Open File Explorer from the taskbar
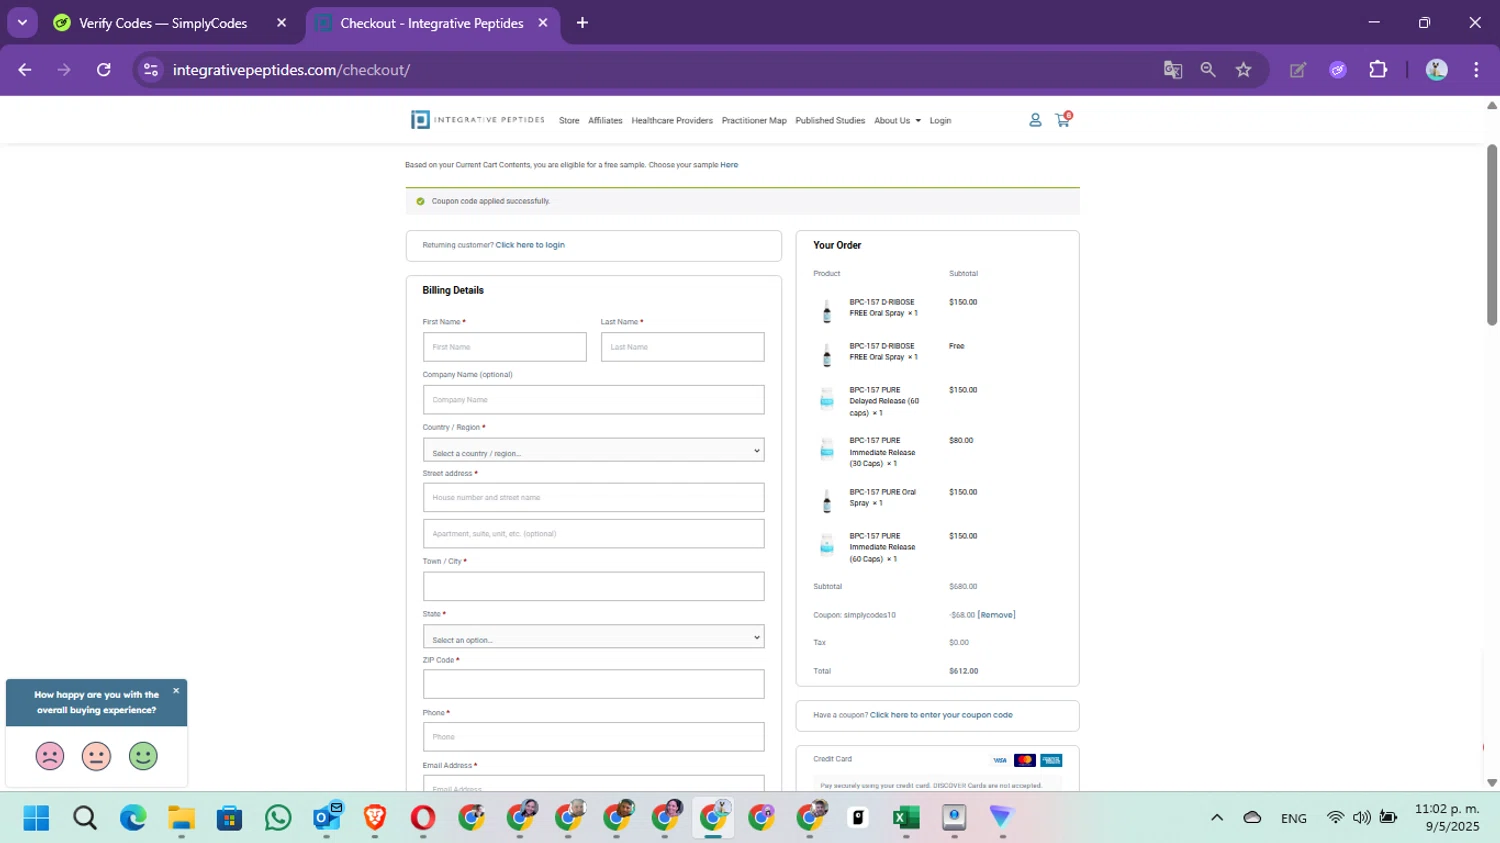 tap(181, 818)
